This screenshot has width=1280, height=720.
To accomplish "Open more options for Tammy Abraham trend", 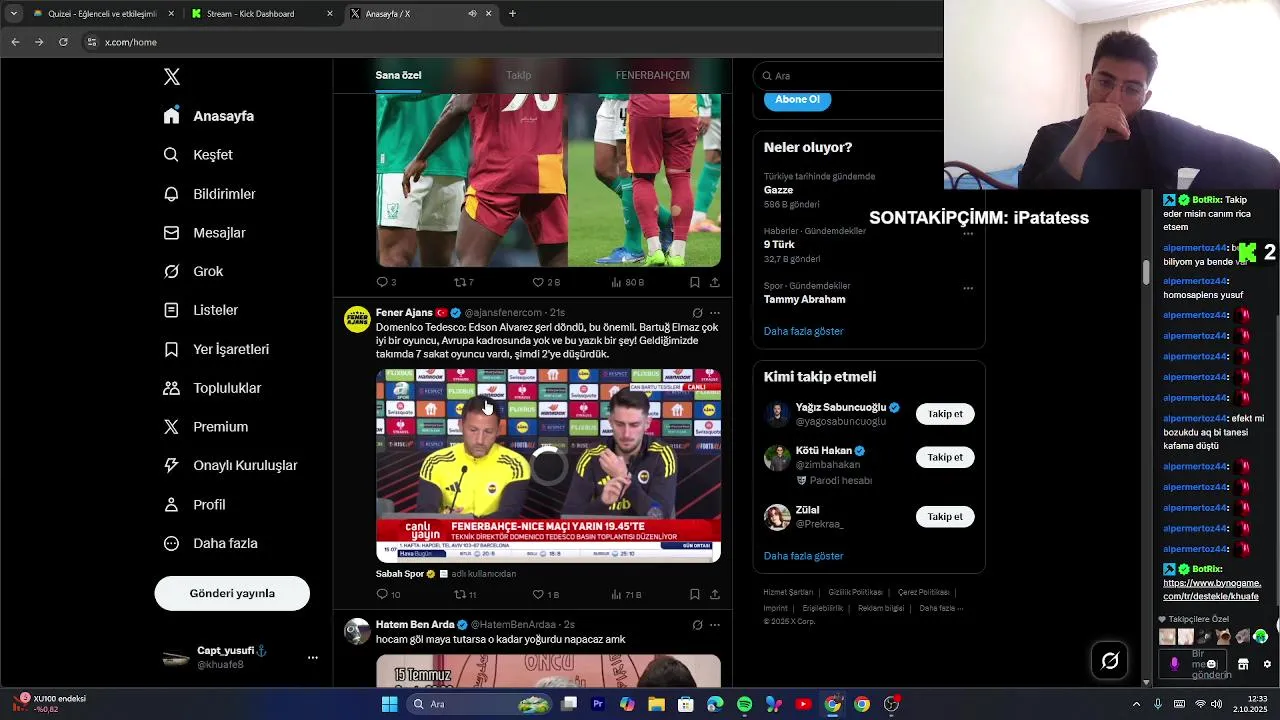I will tap(968, 288).
